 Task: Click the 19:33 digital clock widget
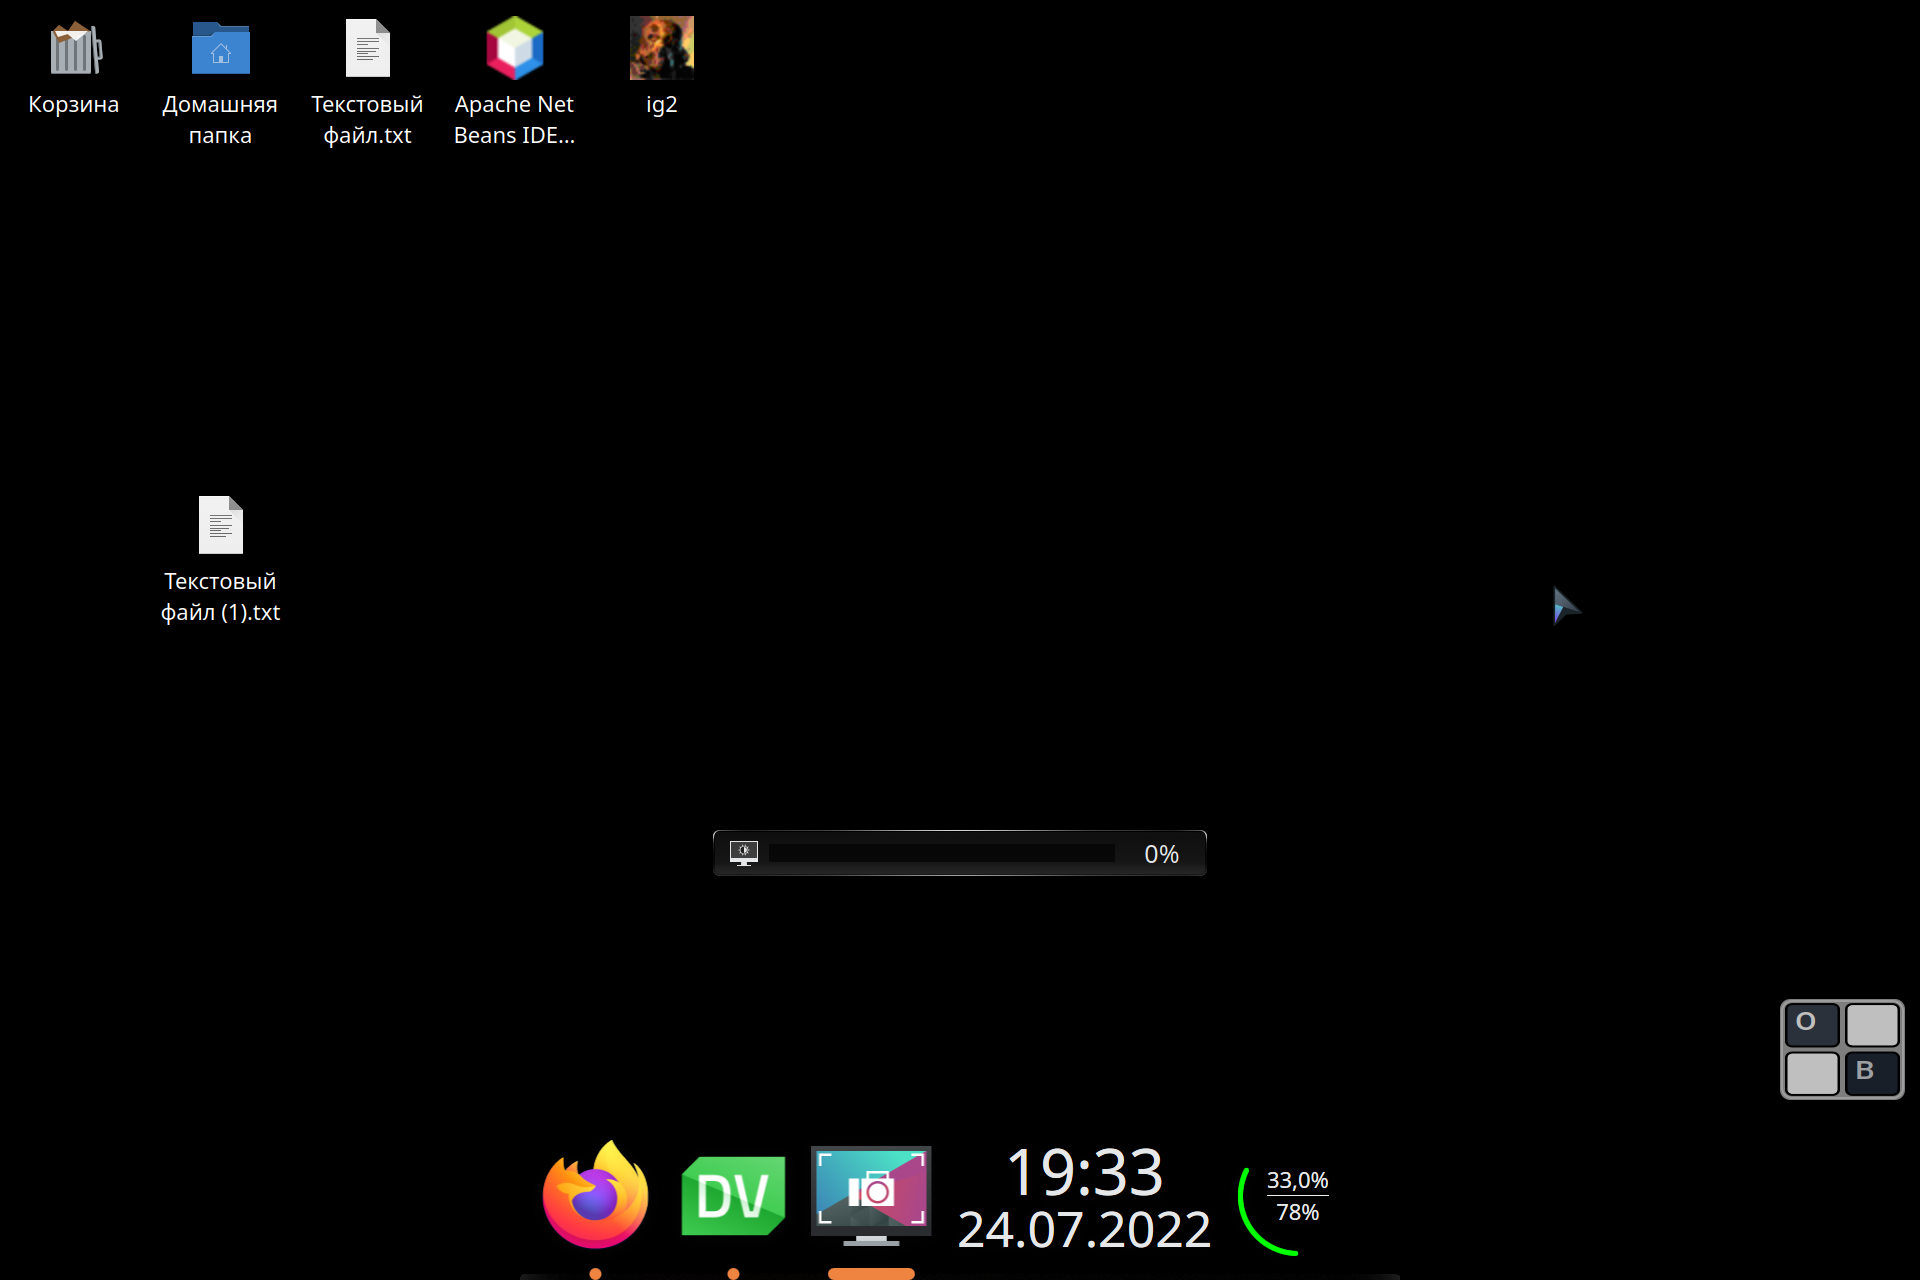point(1085,1172)
